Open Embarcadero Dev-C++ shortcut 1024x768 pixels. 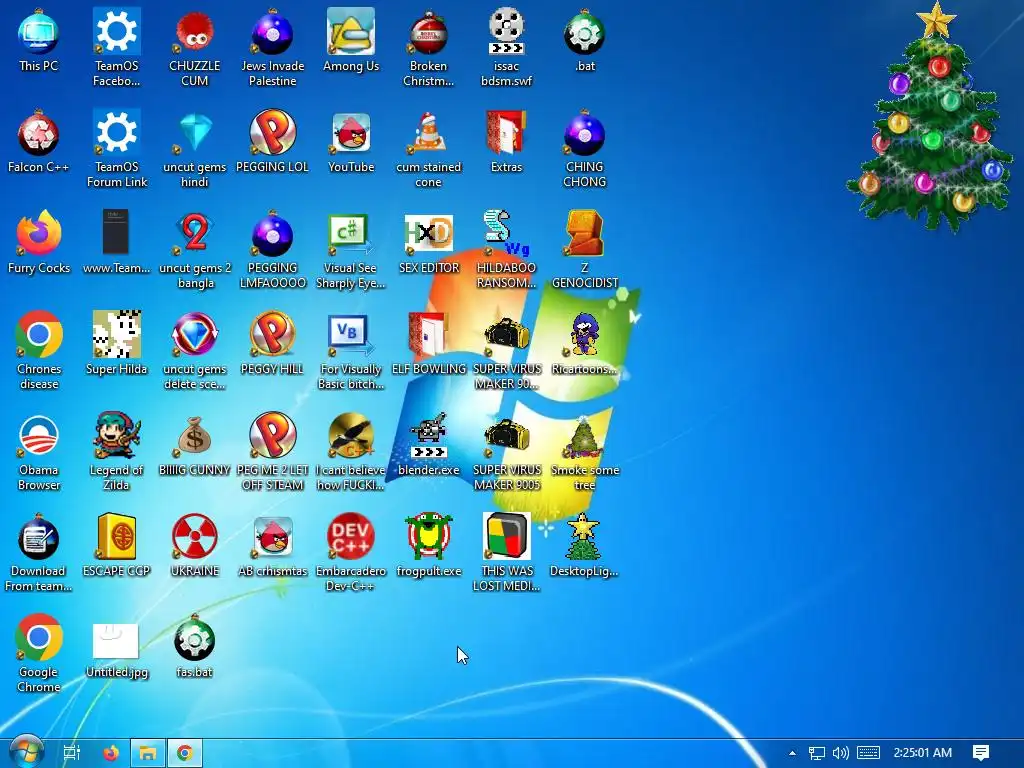coord(351,537)
